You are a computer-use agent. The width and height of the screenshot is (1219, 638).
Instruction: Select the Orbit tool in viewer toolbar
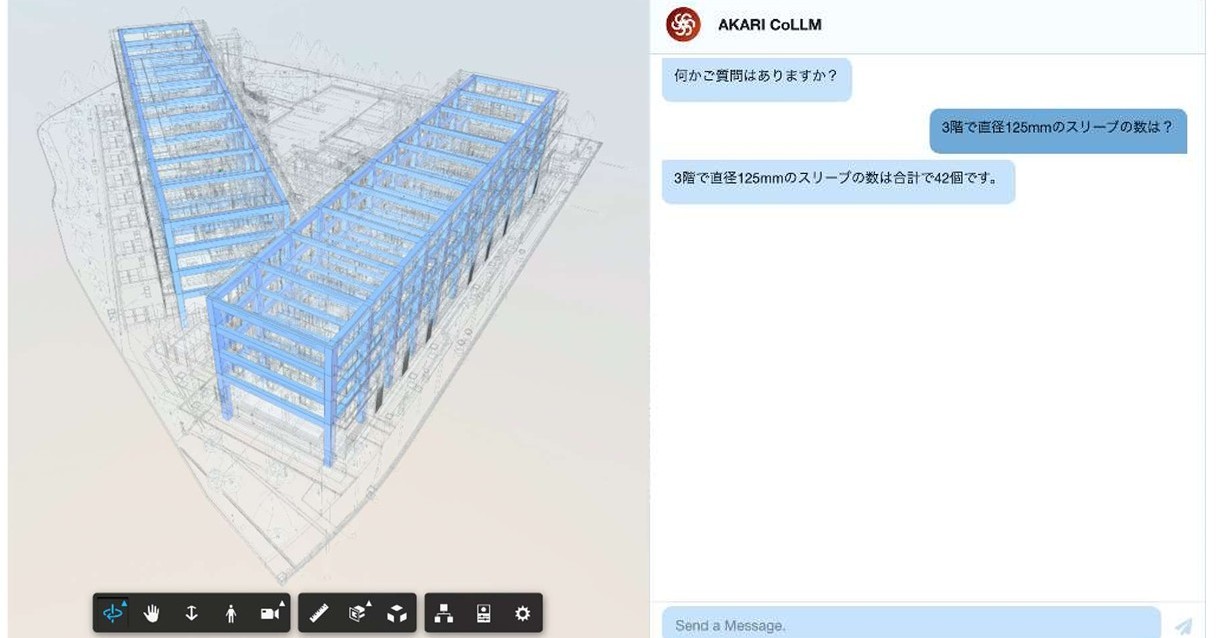(114, 613)
